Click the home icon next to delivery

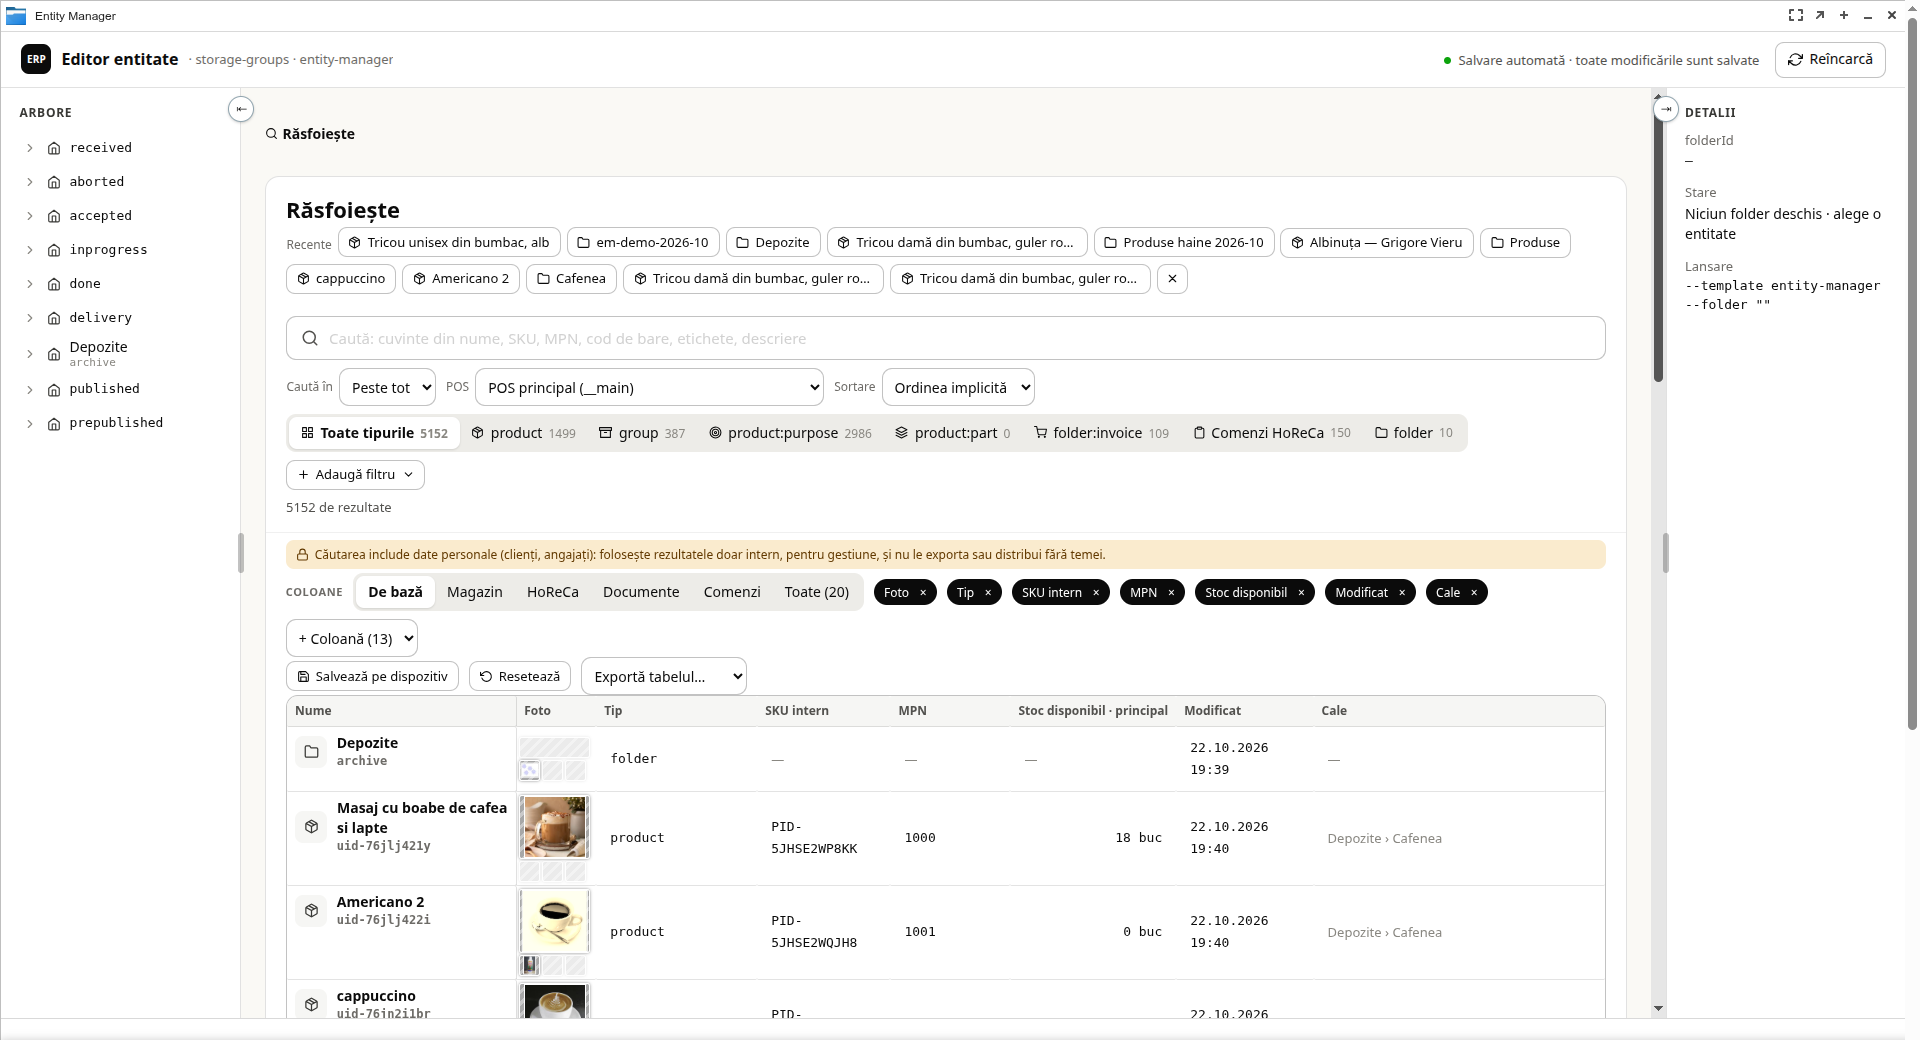(x=54, y=318)
